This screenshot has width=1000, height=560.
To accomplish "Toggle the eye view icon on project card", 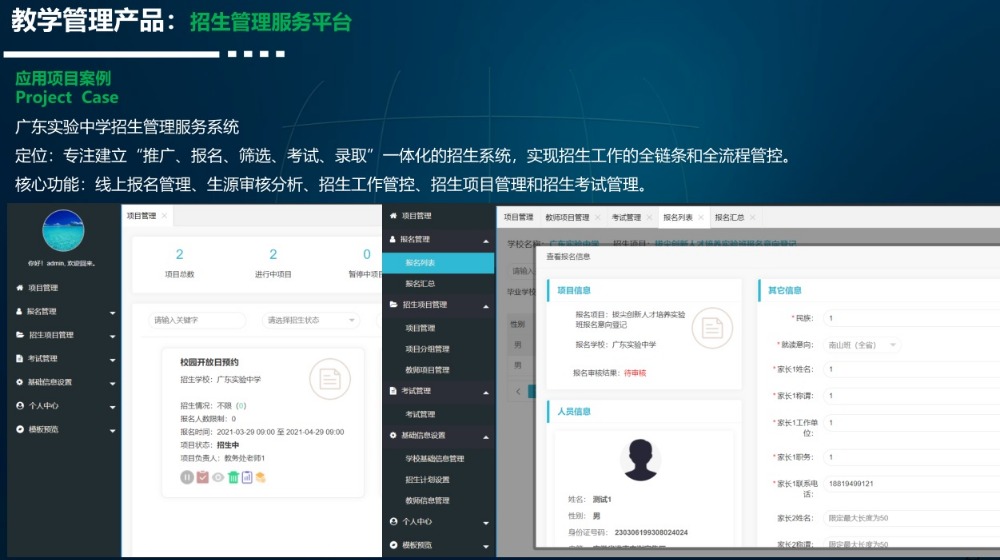I will click(217, 477).
